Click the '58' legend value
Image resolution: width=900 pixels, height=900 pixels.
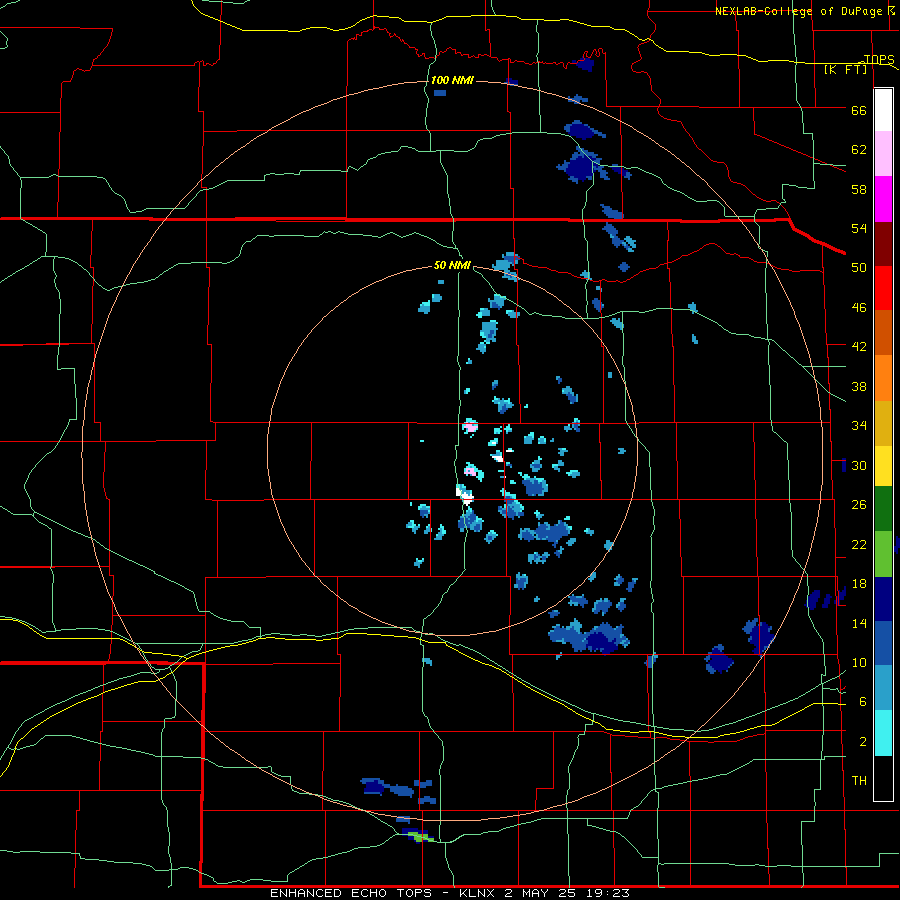(859, 189)
